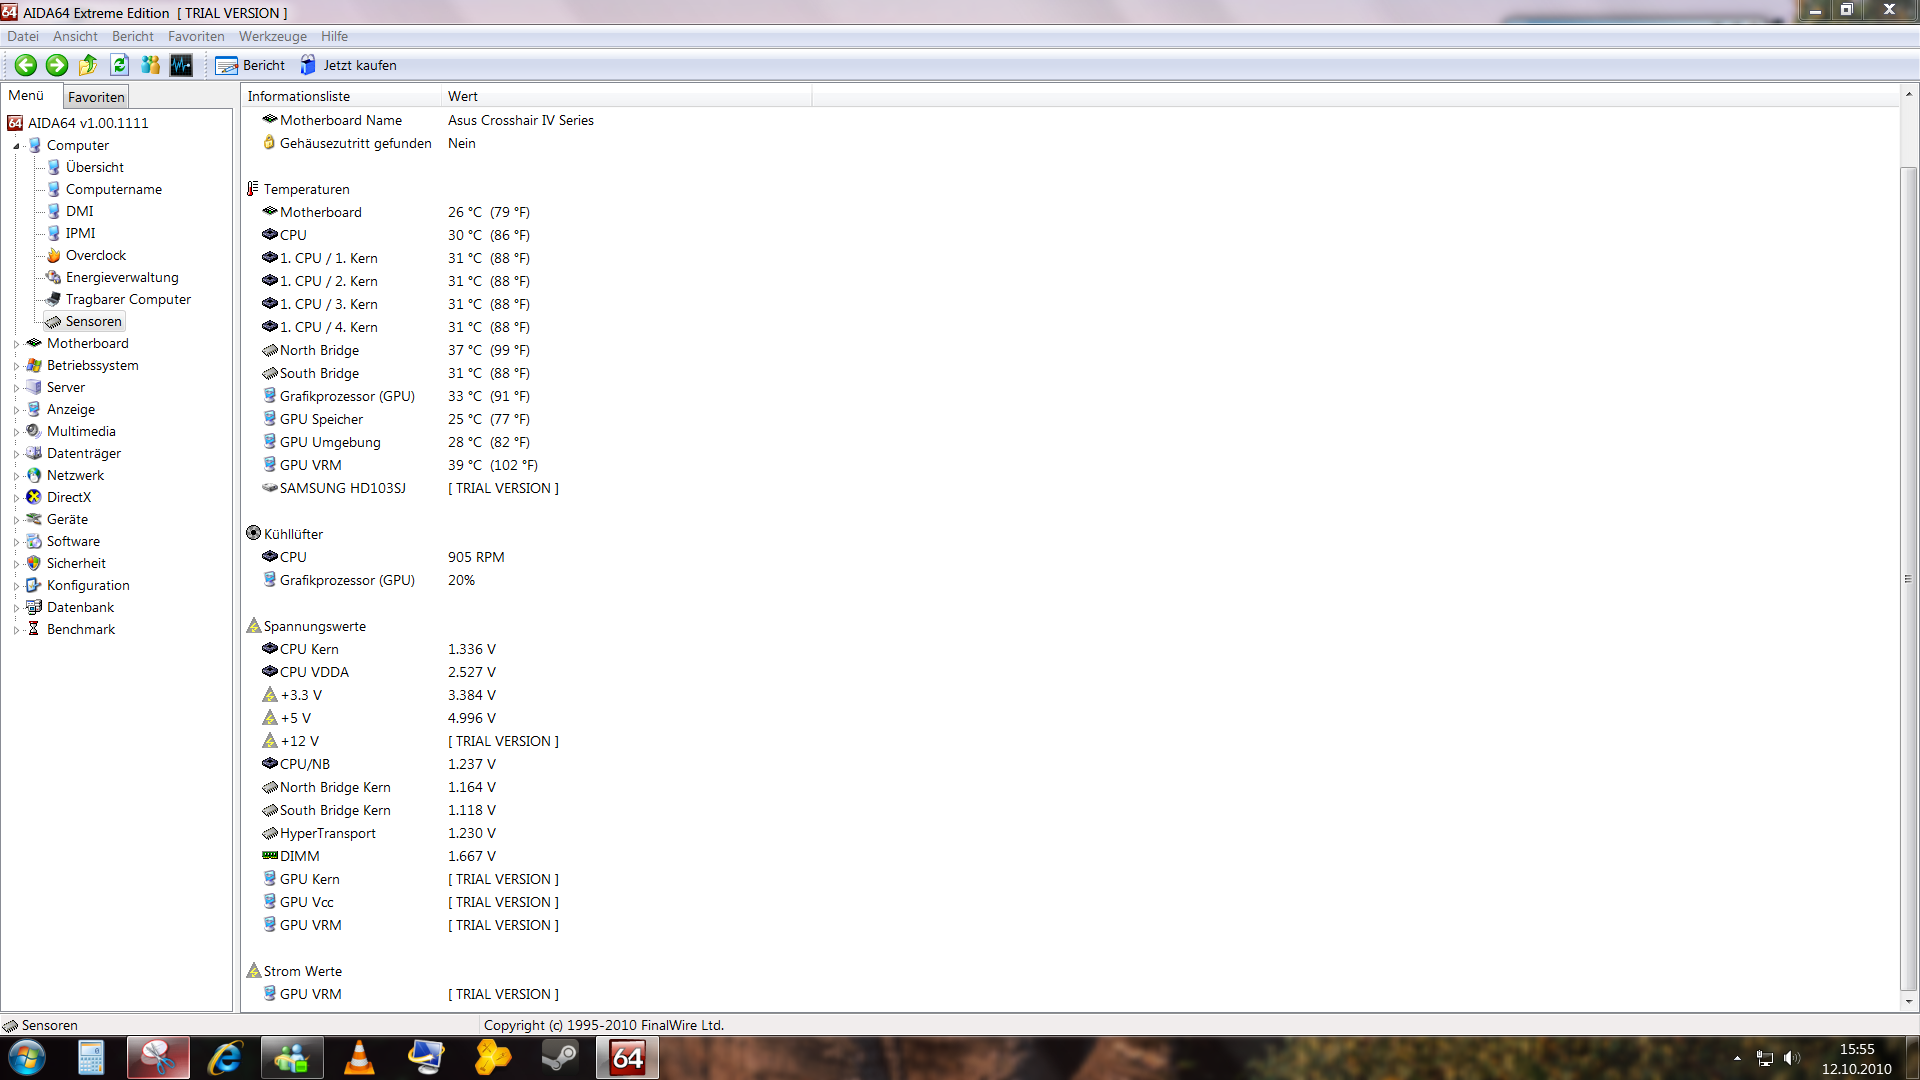Viewport: 1920px width, 1080px height.
Task: Open Steam from the taskbar
Action: [560, 1058]
